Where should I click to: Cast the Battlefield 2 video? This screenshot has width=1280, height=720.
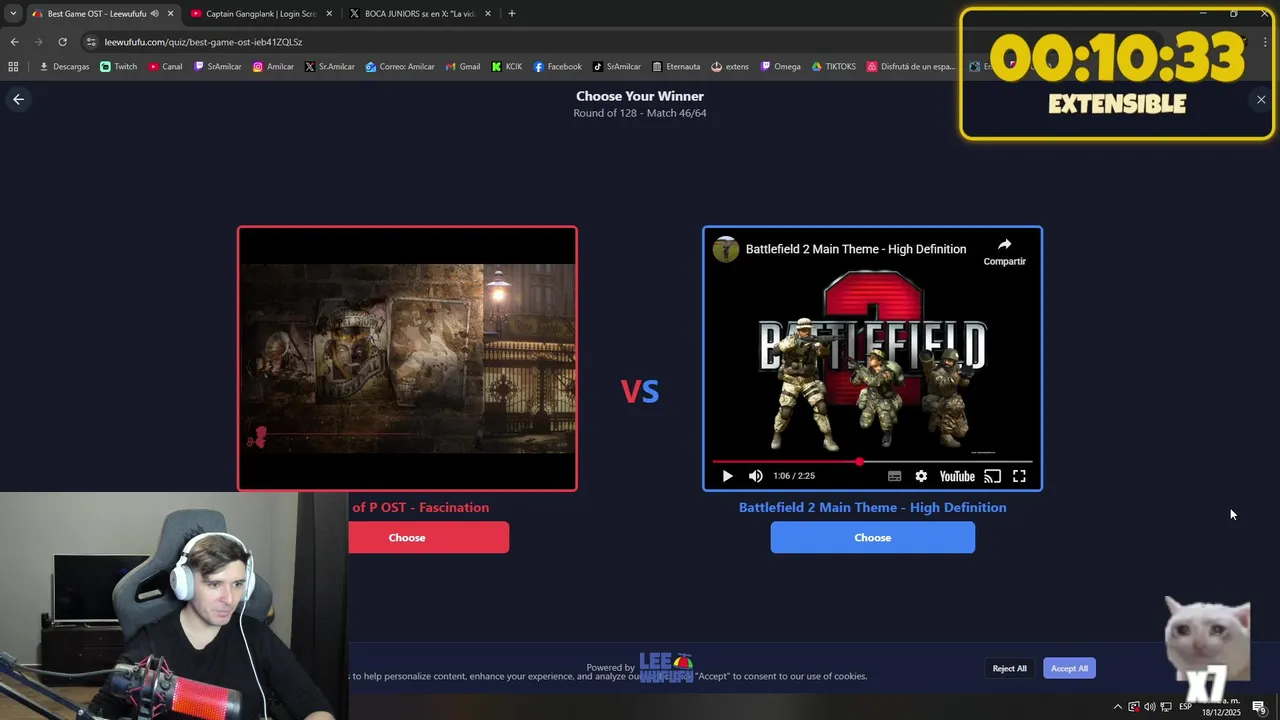[x=992, y=476]
